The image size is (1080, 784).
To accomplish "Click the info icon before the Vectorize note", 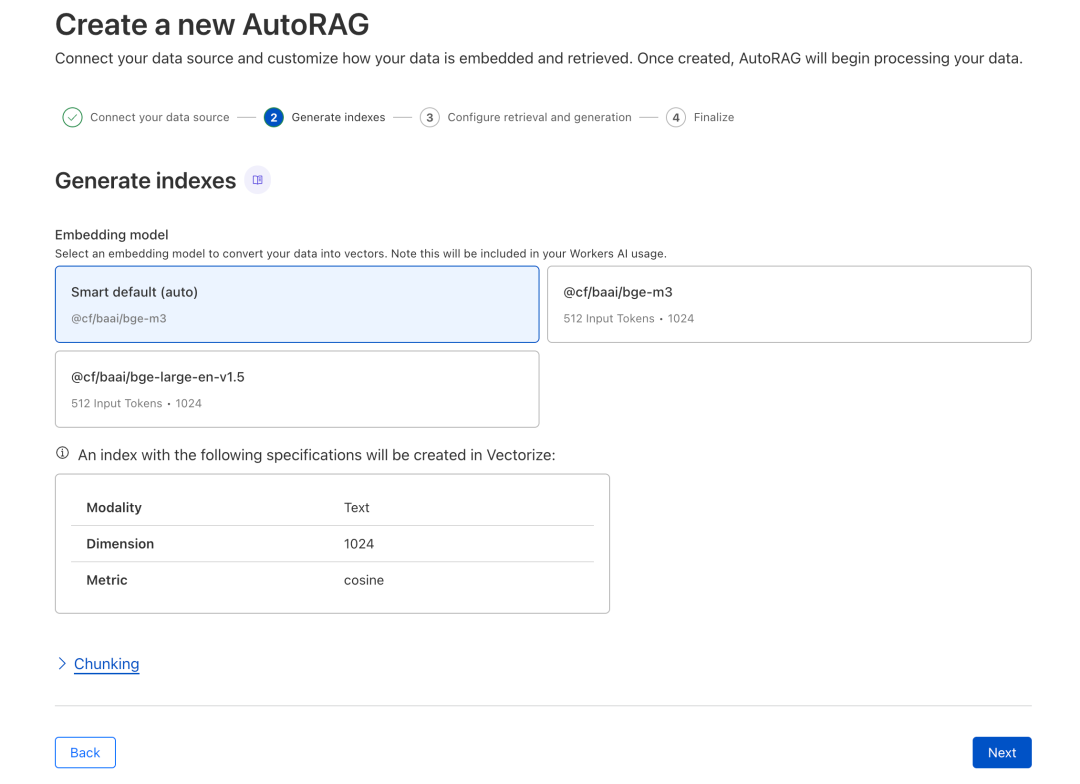I will (60, 452).
